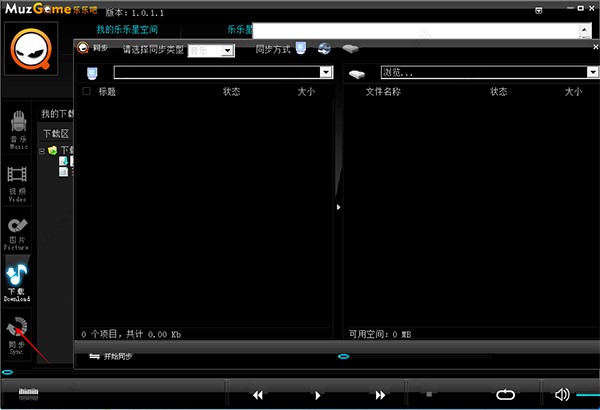Open the 浏览... destination dropdown

point(490,72)
